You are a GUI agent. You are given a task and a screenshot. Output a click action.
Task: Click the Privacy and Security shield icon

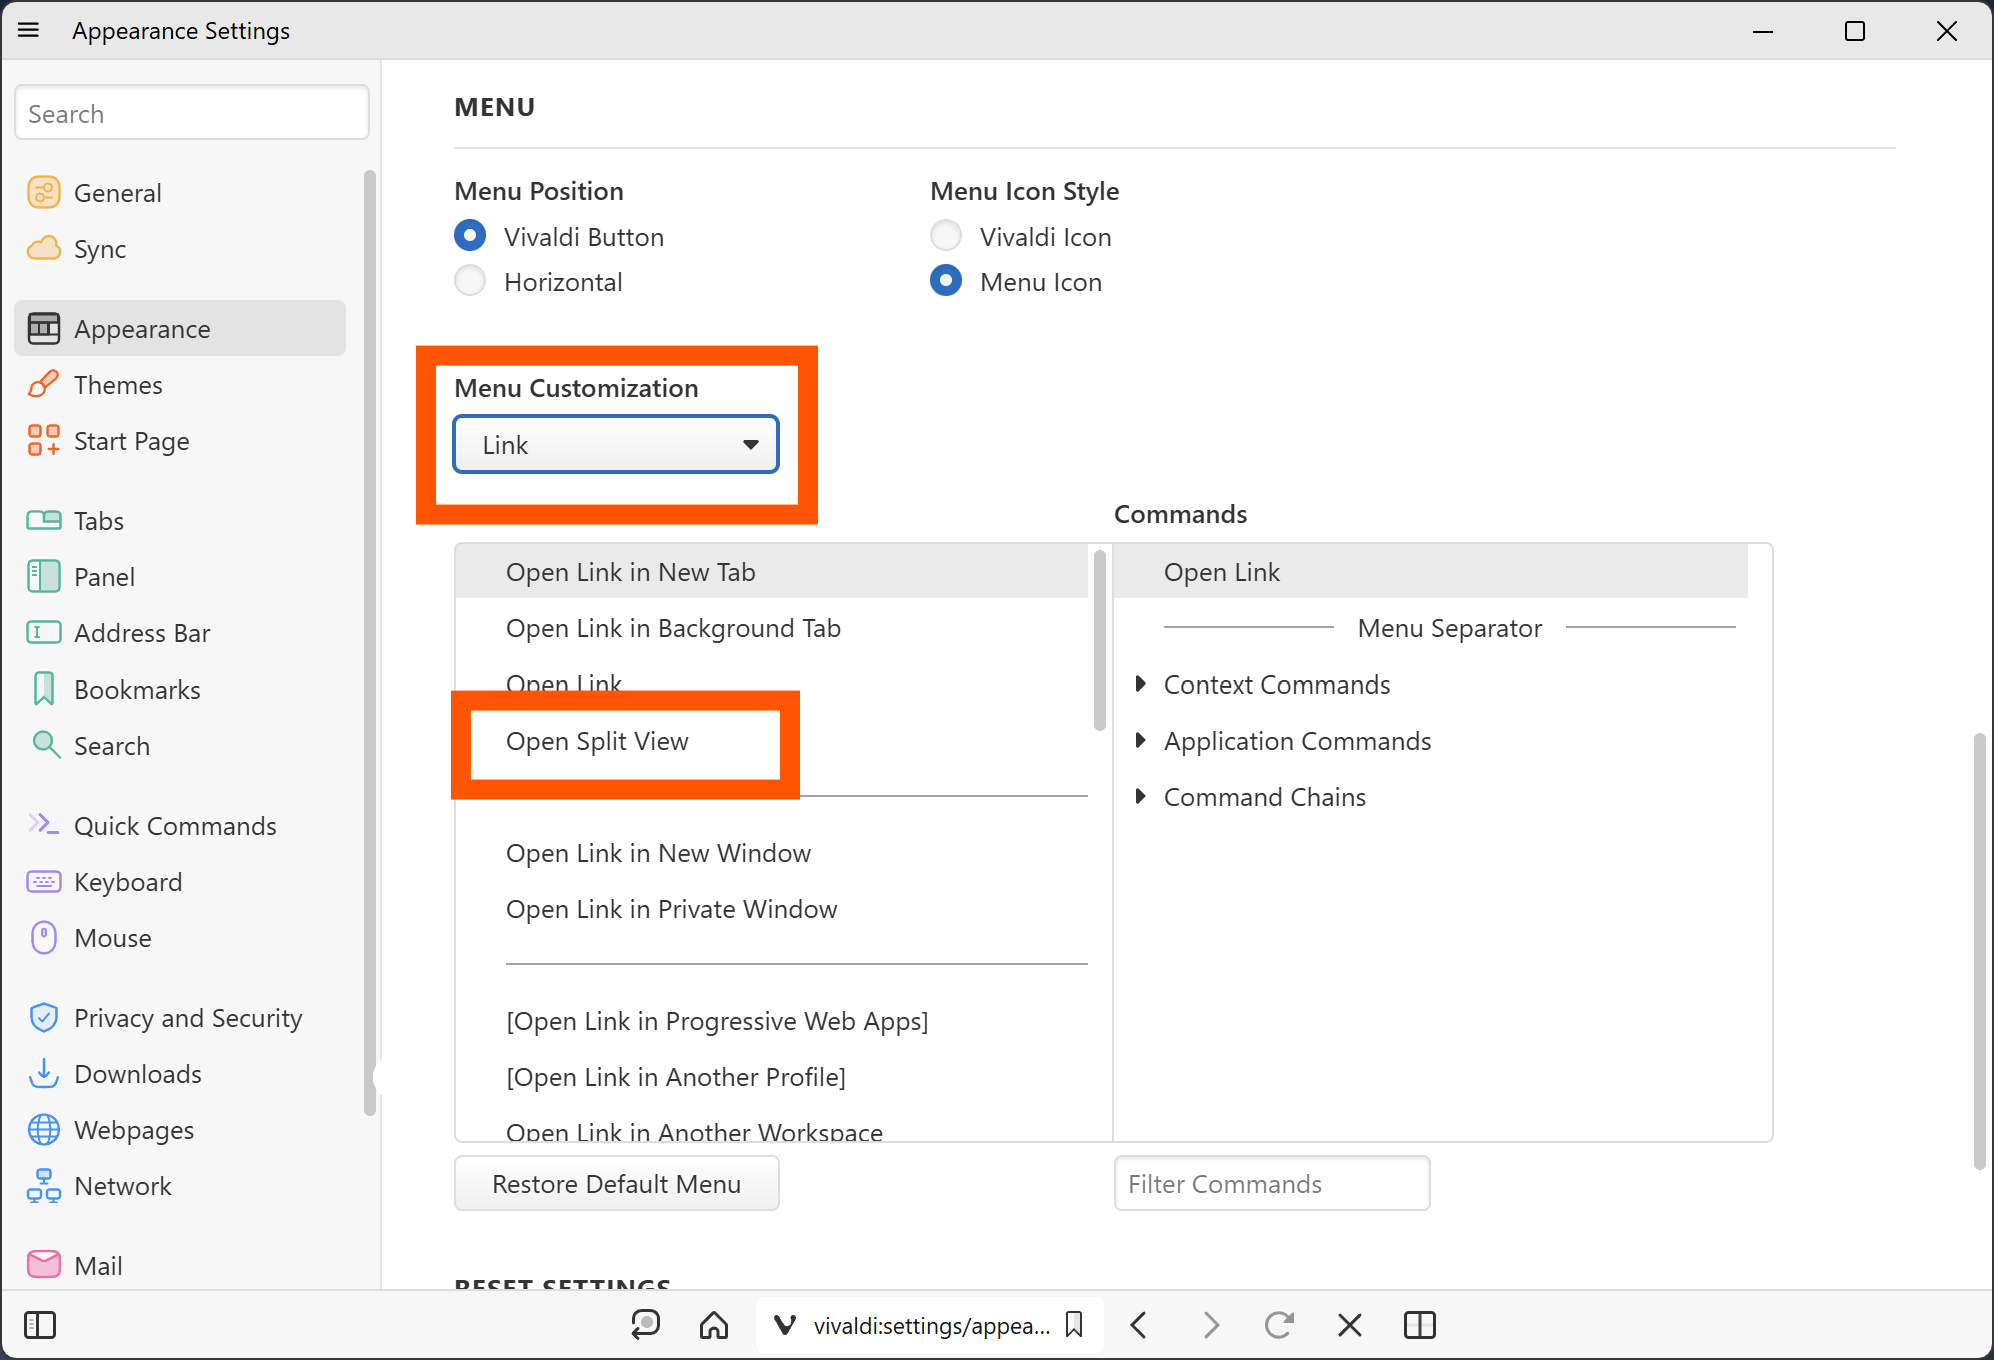tap(43, 1017)
